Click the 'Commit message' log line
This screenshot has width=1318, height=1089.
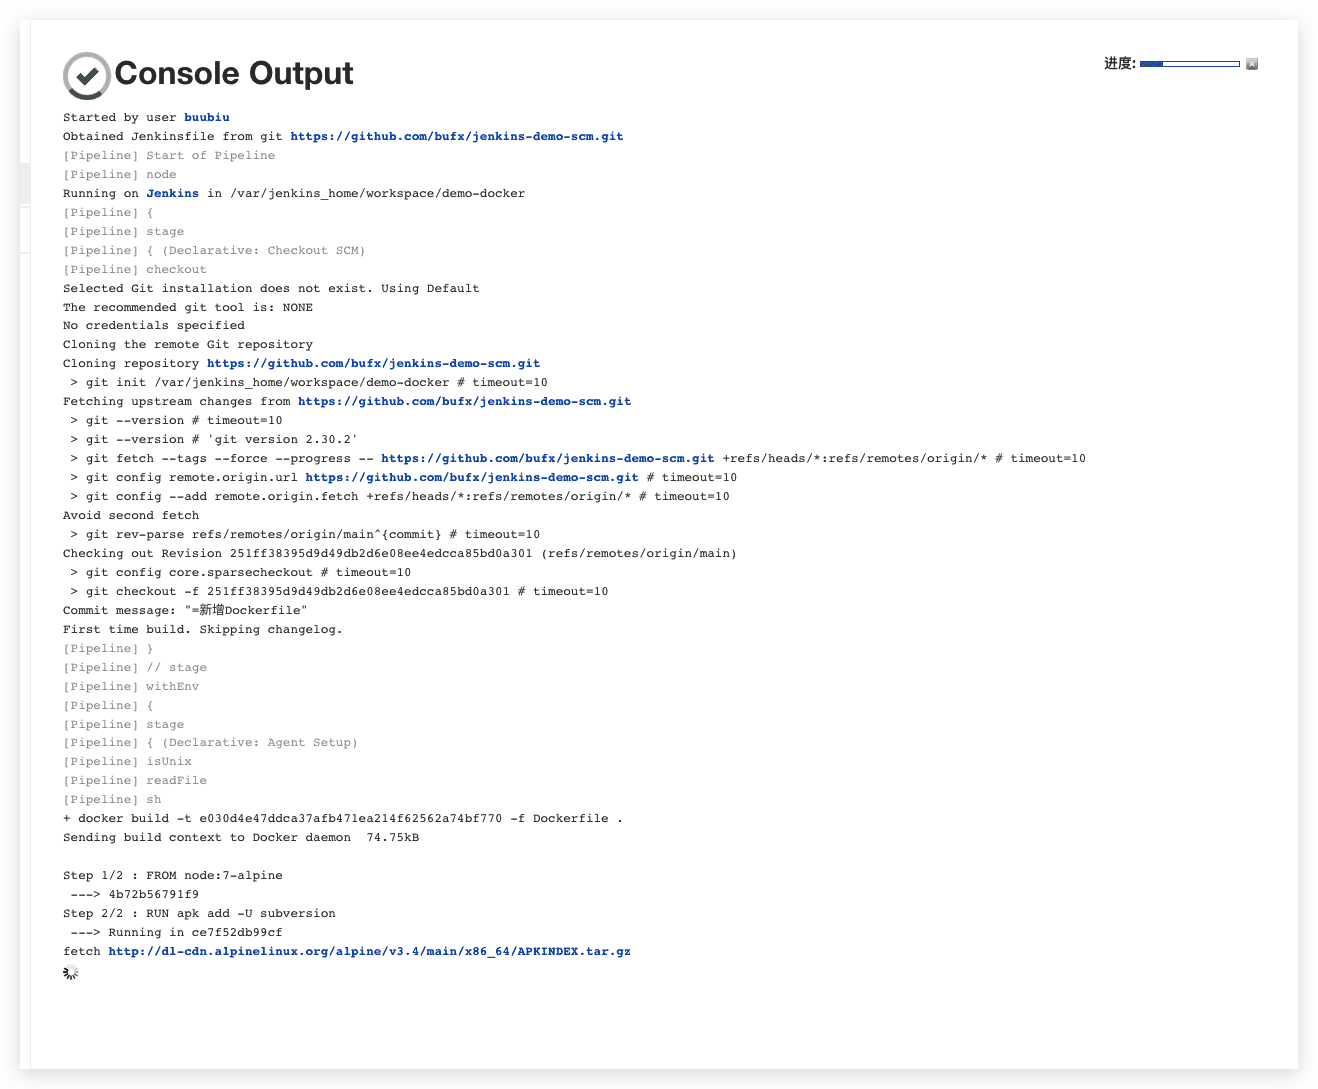pyautogui.click(x=185, y=610)
